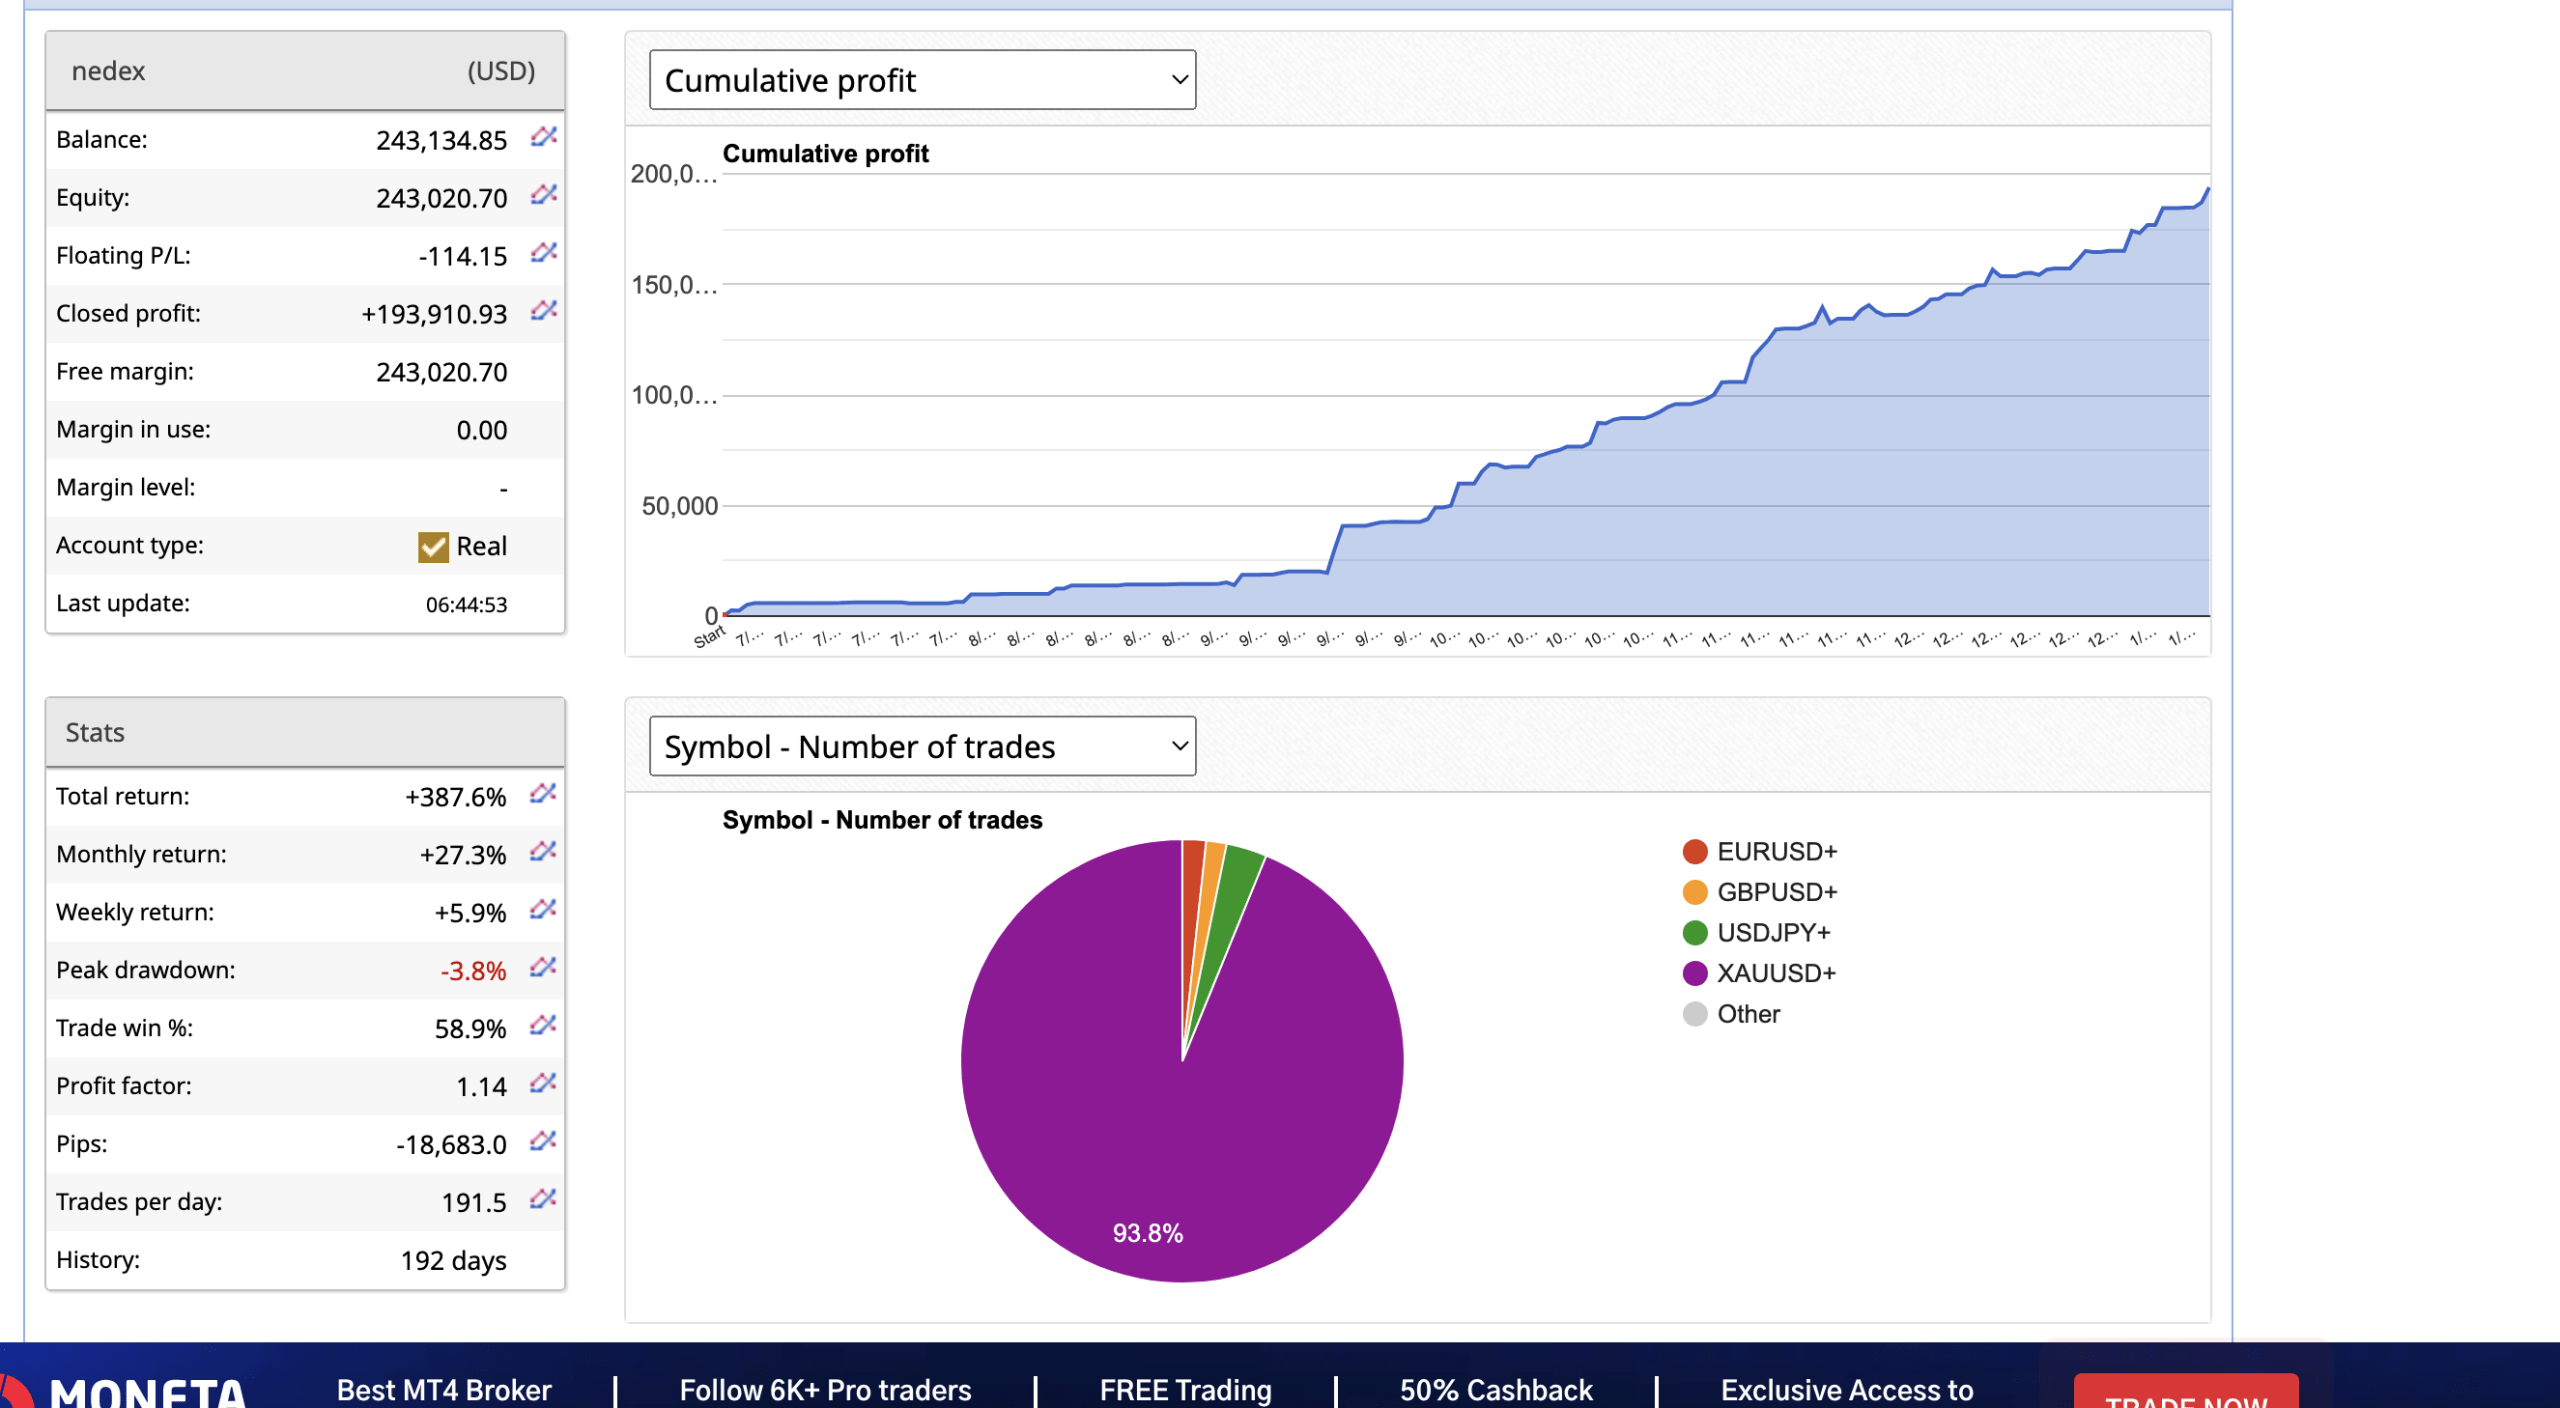Viewport: 2560px width, 1408px height.
Task: Show the Monthly return chart icon
Action: coord(541,853)
